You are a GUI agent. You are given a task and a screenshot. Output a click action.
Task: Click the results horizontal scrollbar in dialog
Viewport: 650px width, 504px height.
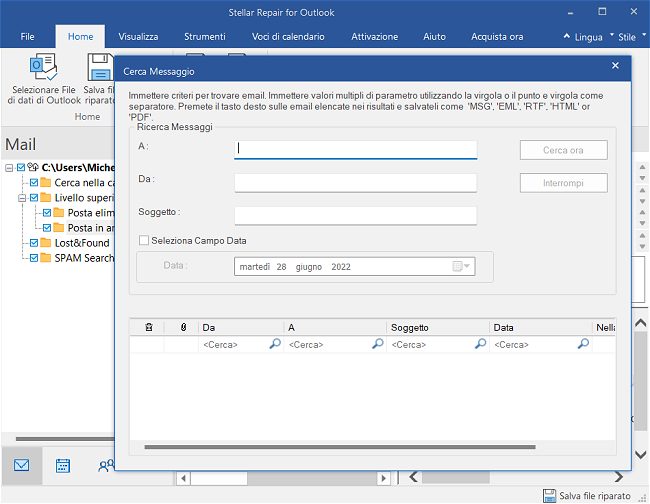coord(340,447)
